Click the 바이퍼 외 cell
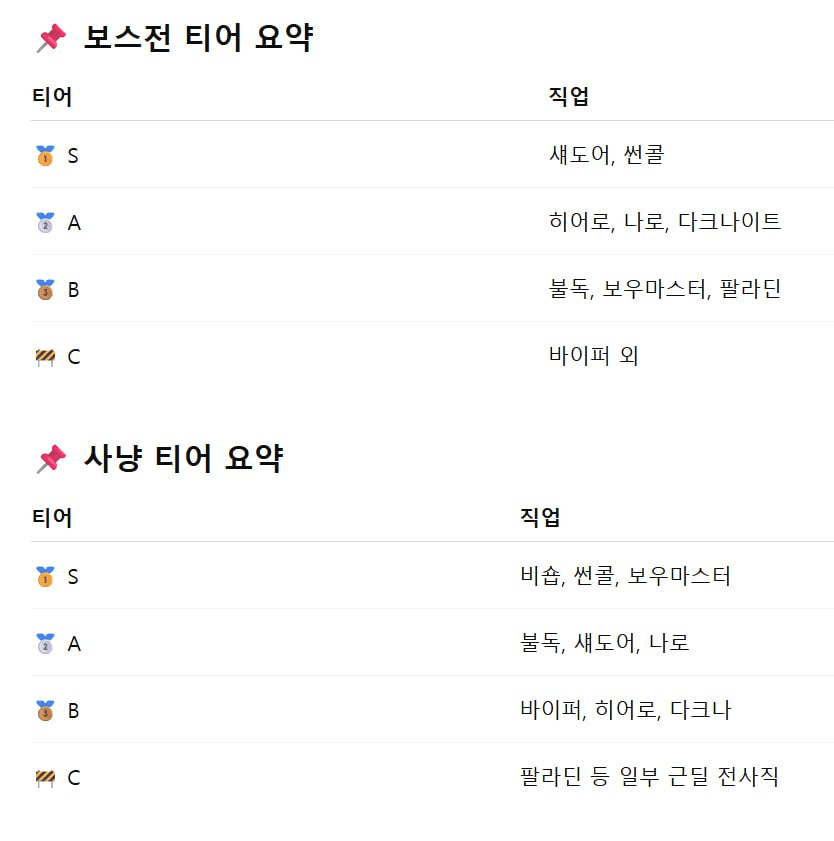 point(594,356)
